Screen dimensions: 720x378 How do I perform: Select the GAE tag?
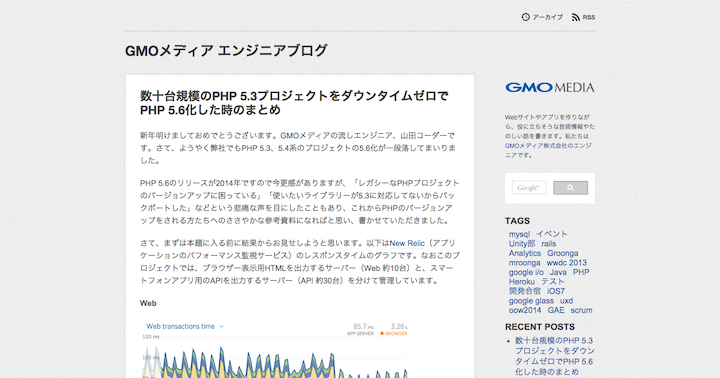point(556,310)
